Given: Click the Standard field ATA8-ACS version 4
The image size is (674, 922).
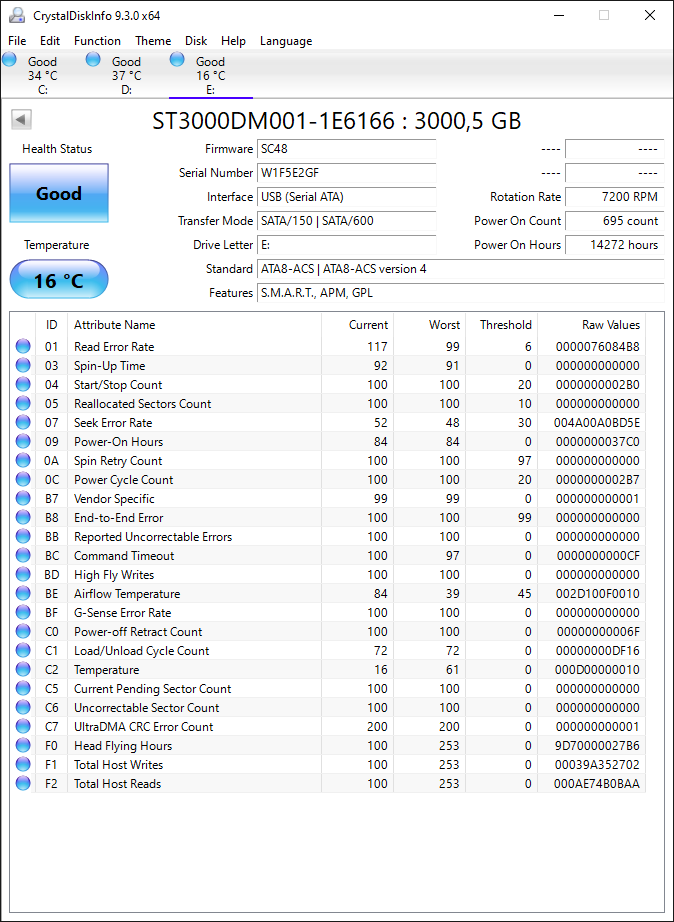Looking at the screenshot, I should coord(461,269).
